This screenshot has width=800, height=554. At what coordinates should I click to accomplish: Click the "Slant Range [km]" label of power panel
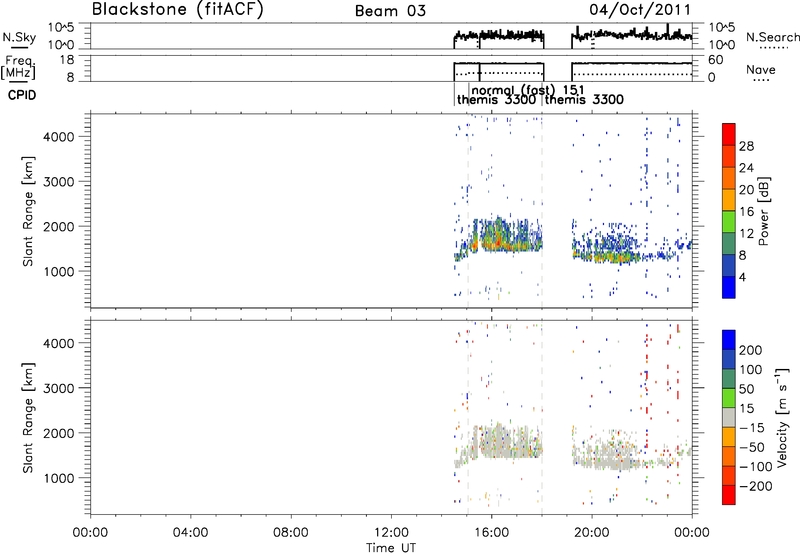[x=28, y=211]
